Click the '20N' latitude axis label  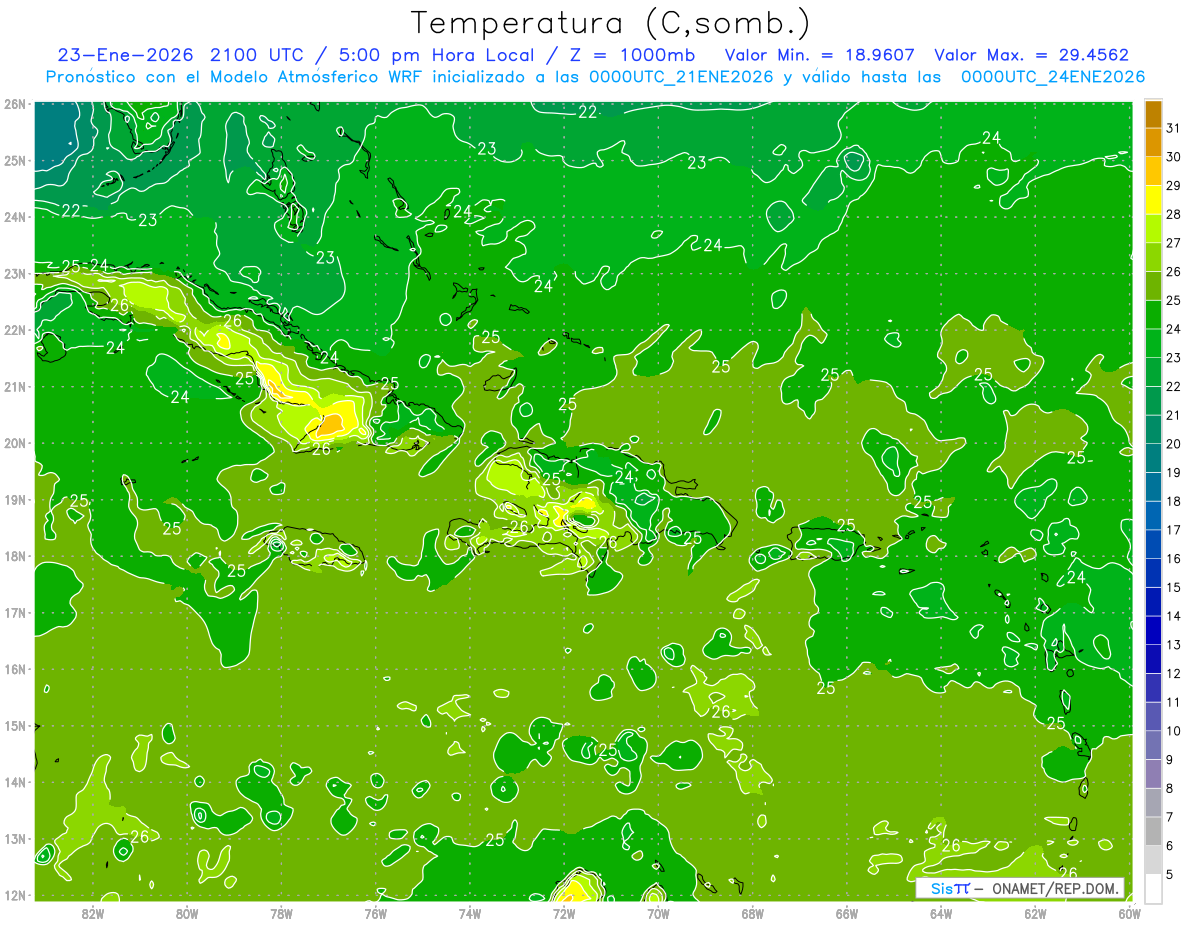(x=15, y=443)
